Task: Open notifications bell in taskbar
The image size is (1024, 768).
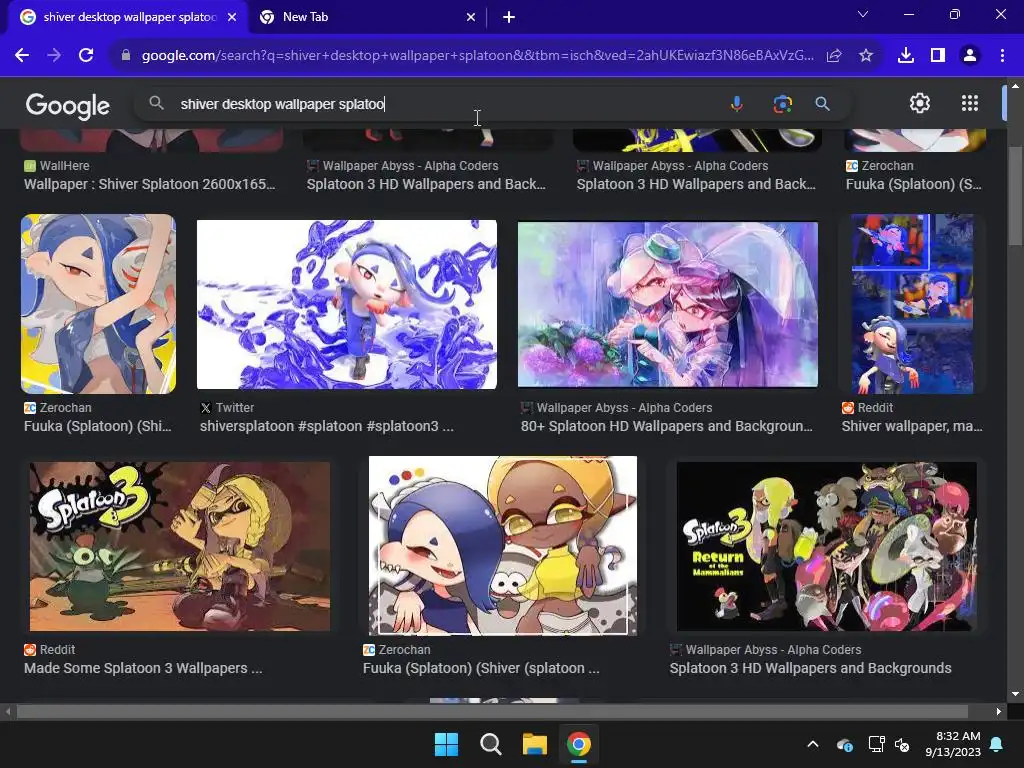Action: (997, 744)
